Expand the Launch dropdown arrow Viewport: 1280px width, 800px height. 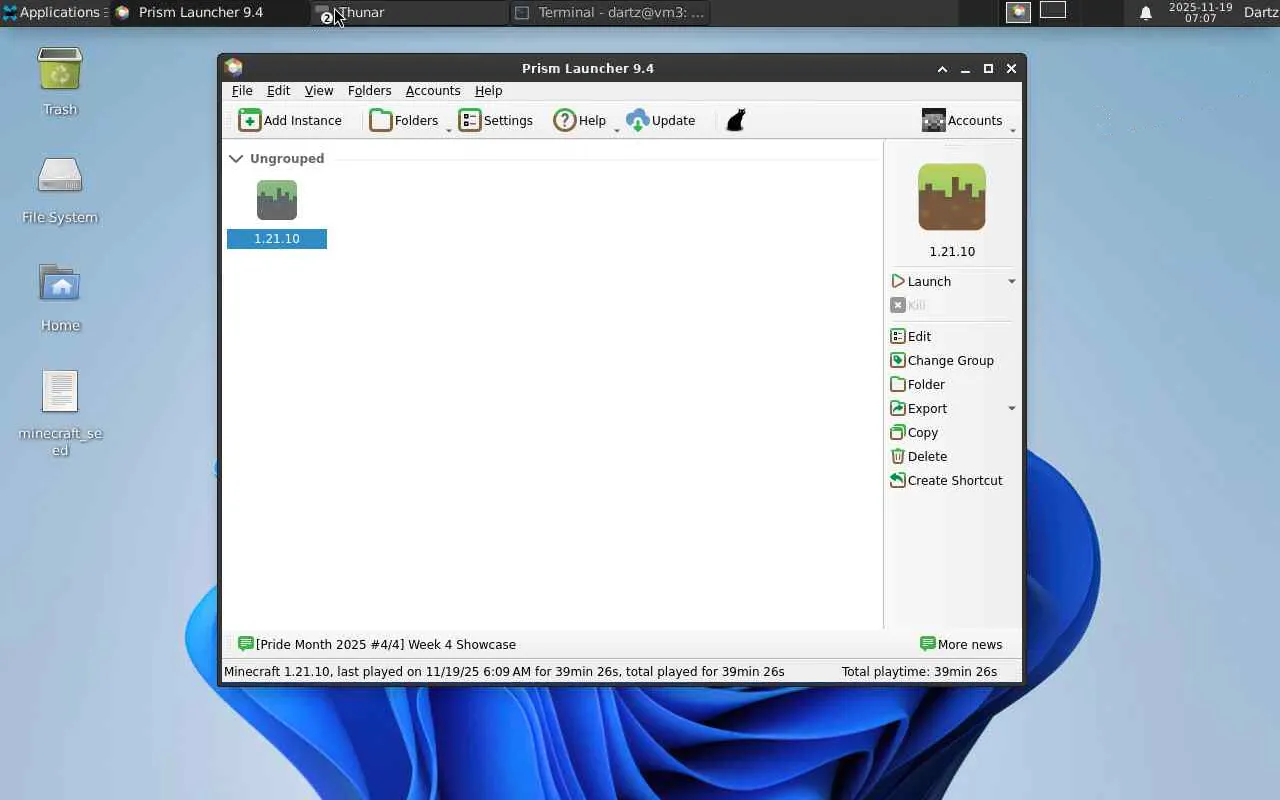pyautogui.click(x=1012, y=282)
